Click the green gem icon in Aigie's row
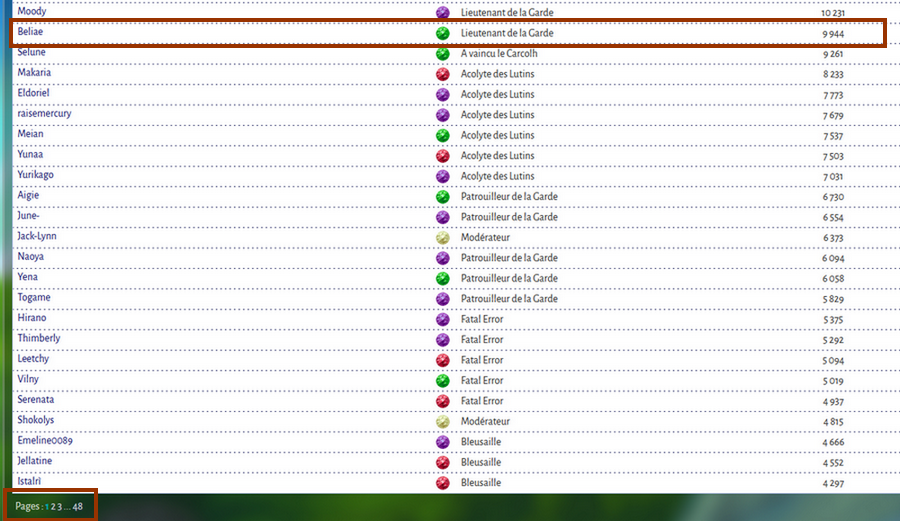The height and width of the screenshot is (521, 900). [443, 197]
